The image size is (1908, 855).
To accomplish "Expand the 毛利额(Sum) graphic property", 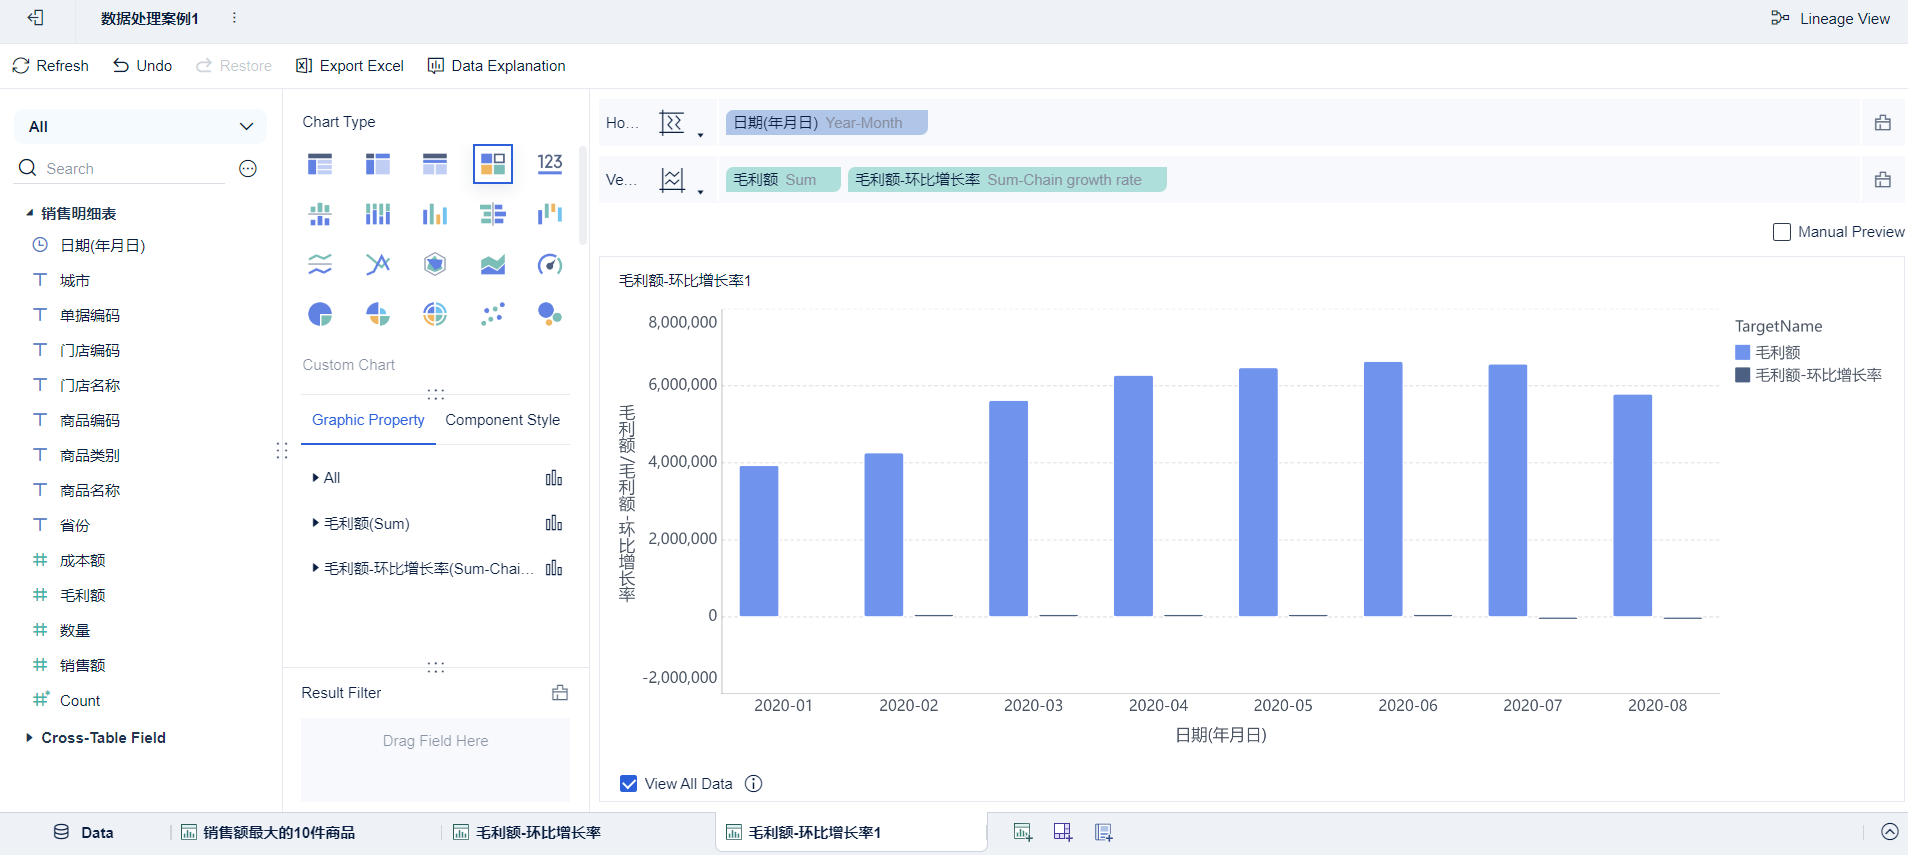I will [x=316, y=523].
